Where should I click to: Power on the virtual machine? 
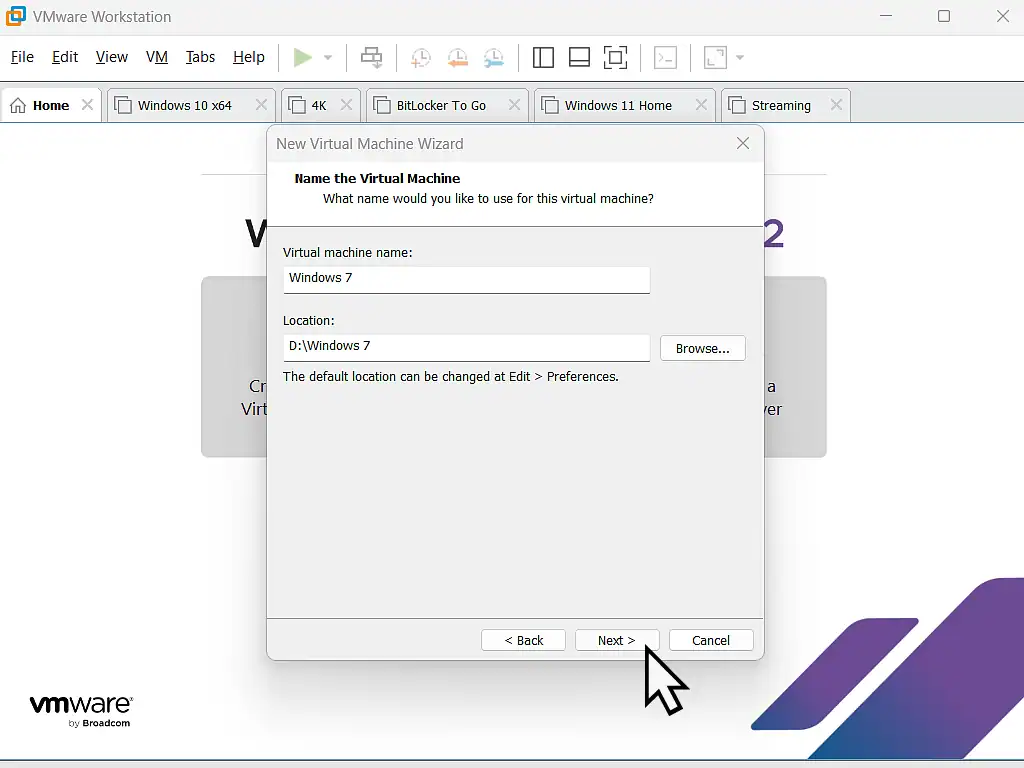(x=303, y=57)
